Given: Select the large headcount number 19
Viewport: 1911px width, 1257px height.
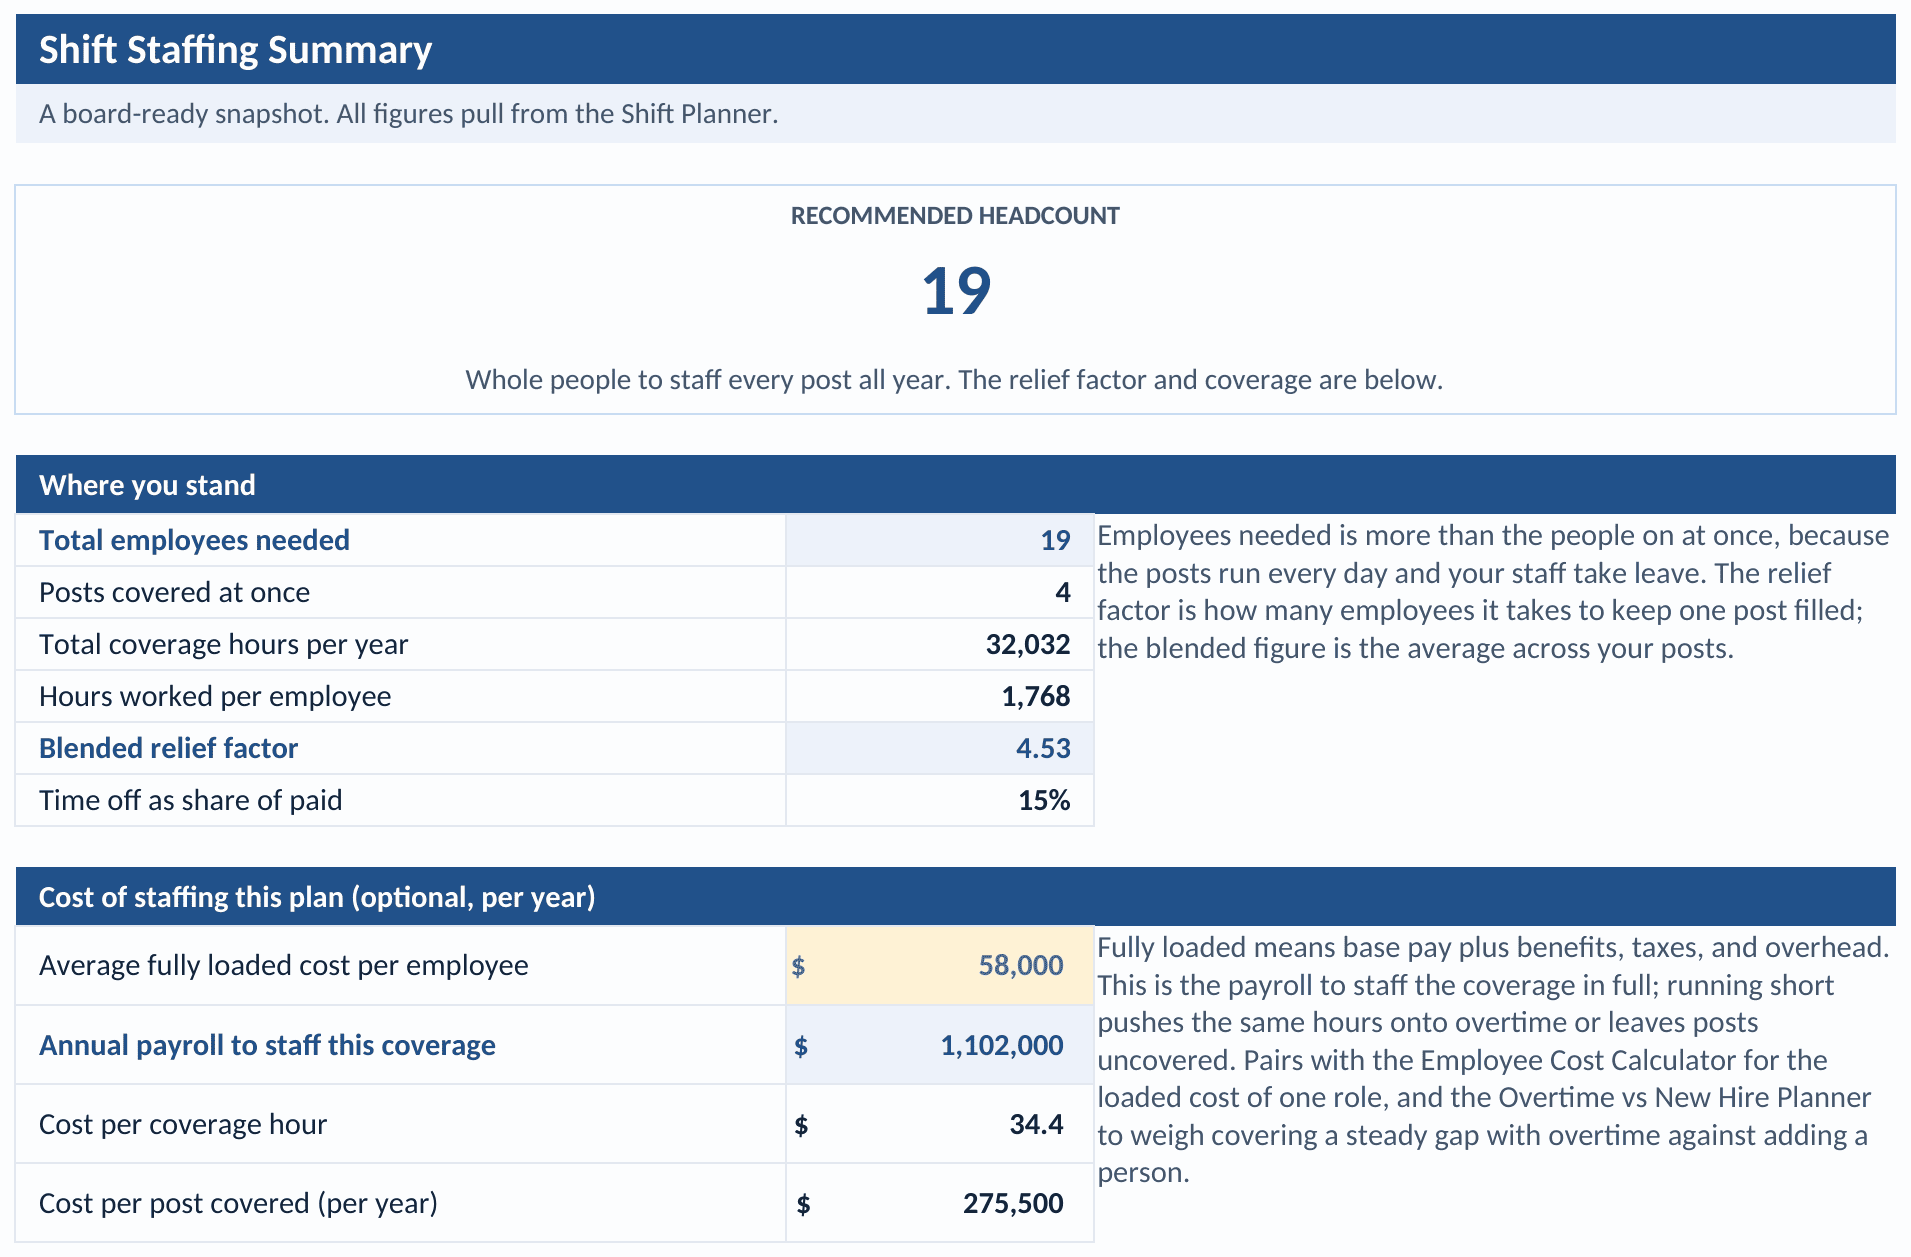Looking at the screenshot, I should pos(956,292).
